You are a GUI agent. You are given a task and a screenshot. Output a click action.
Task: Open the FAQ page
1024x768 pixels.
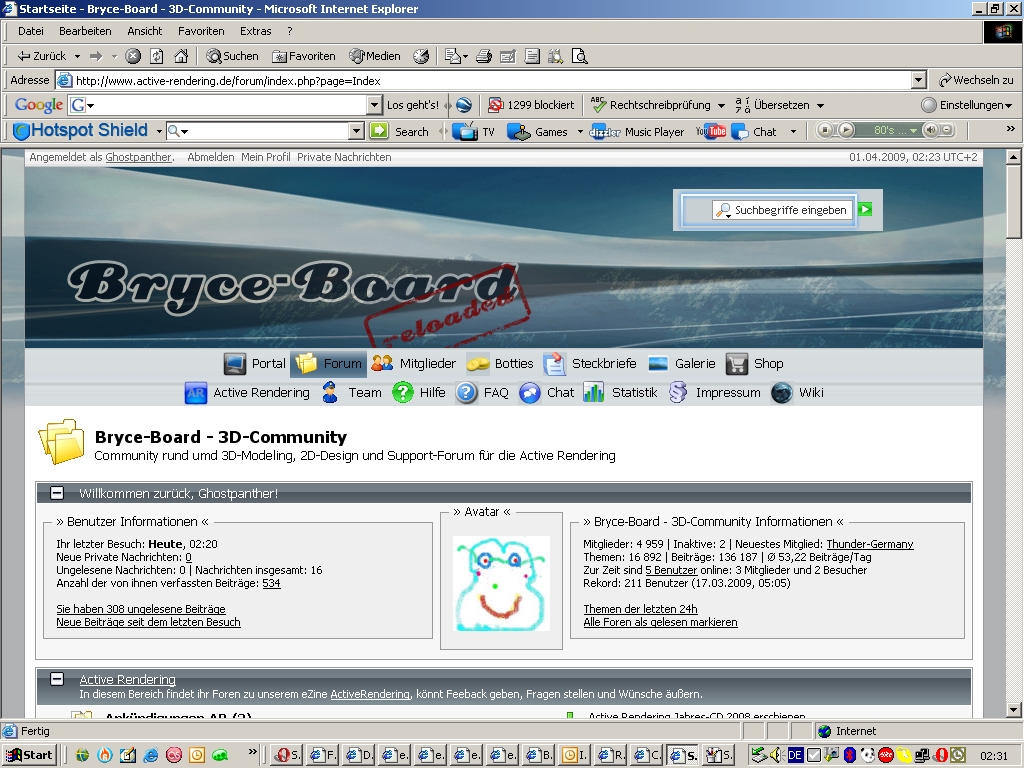click(x=482, y=392)
